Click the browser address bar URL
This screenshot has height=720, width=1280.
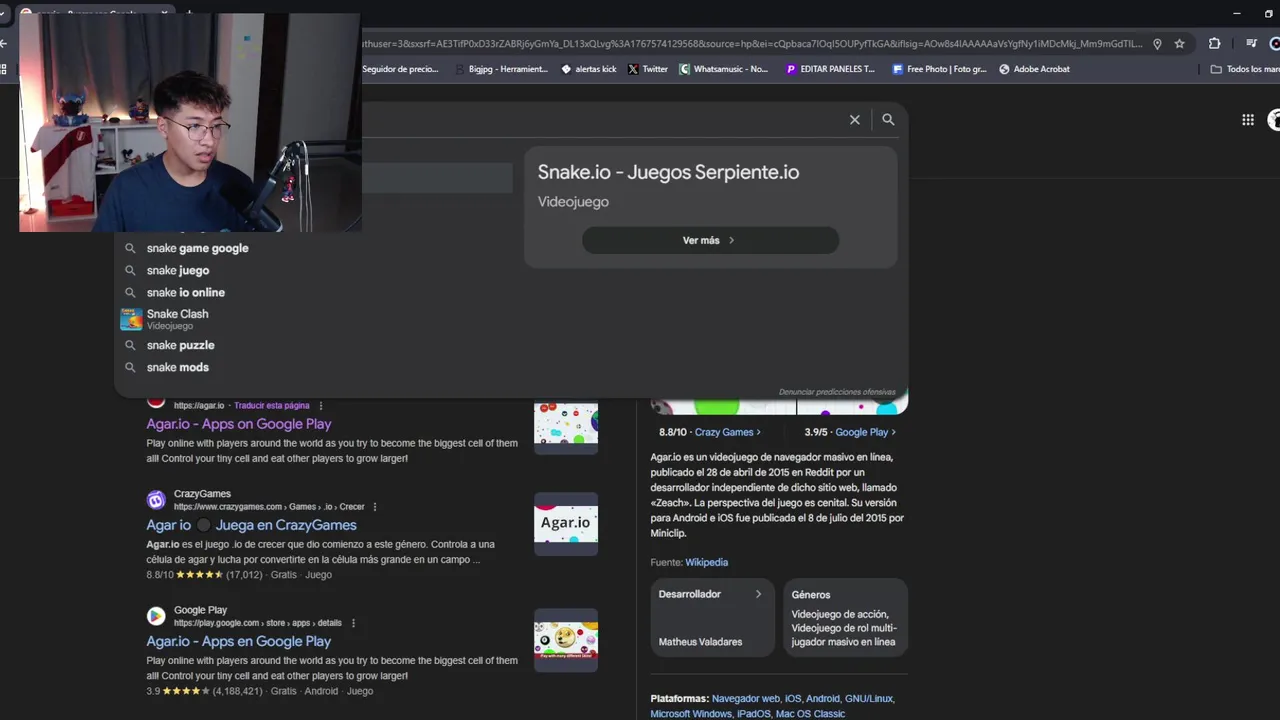[x=750, y=44]
